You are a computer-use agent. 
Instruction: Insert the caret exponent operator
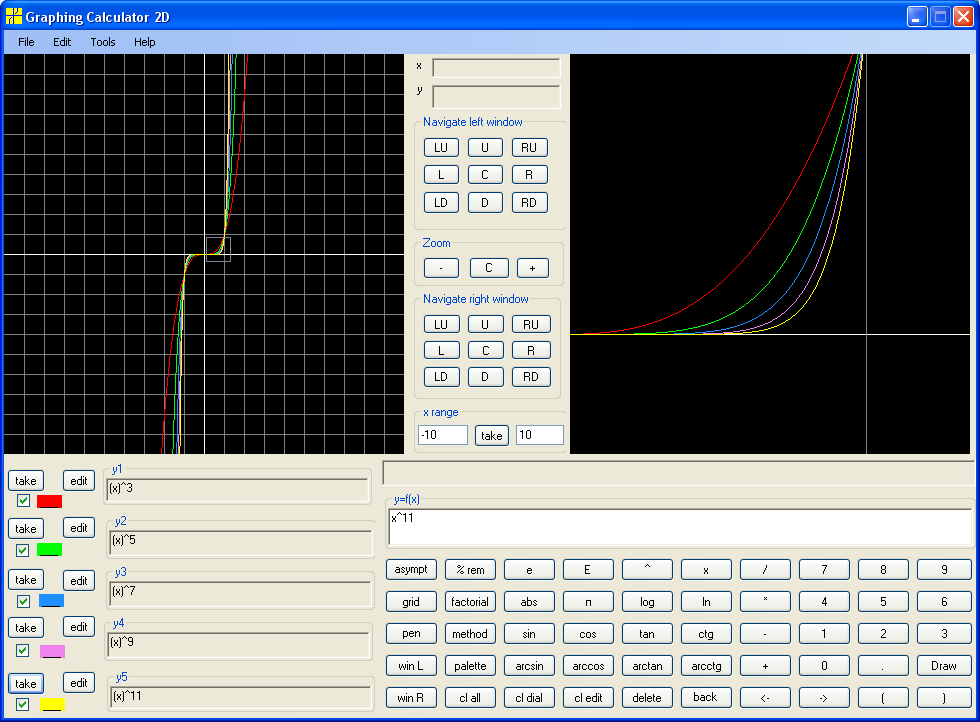(647, 569)
